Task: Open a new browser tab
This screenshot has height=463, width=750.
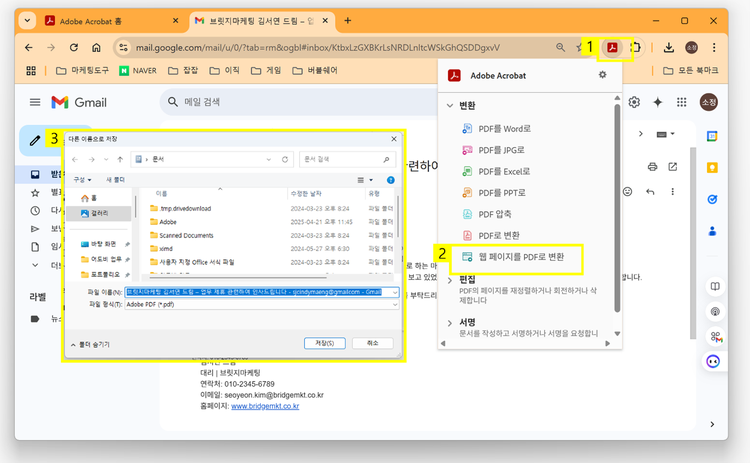Action: [347, 21]
